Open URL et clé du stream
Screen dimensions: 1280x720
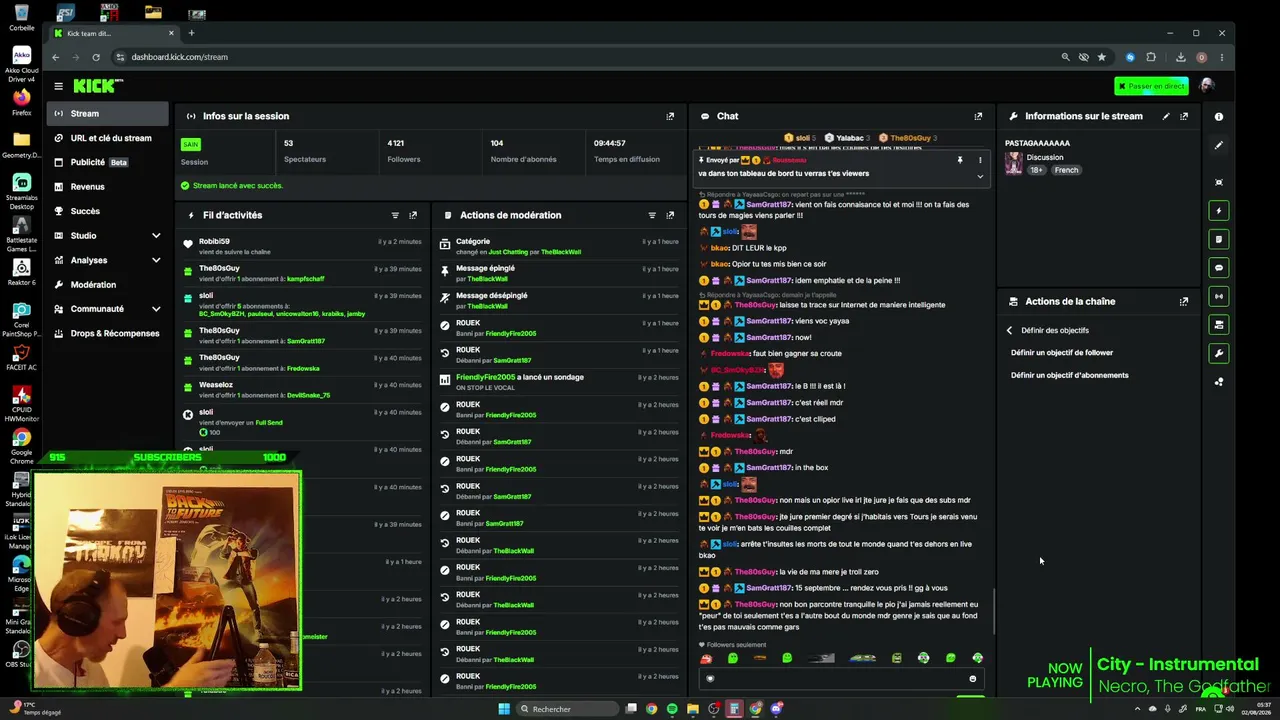[x=108, y=138]
